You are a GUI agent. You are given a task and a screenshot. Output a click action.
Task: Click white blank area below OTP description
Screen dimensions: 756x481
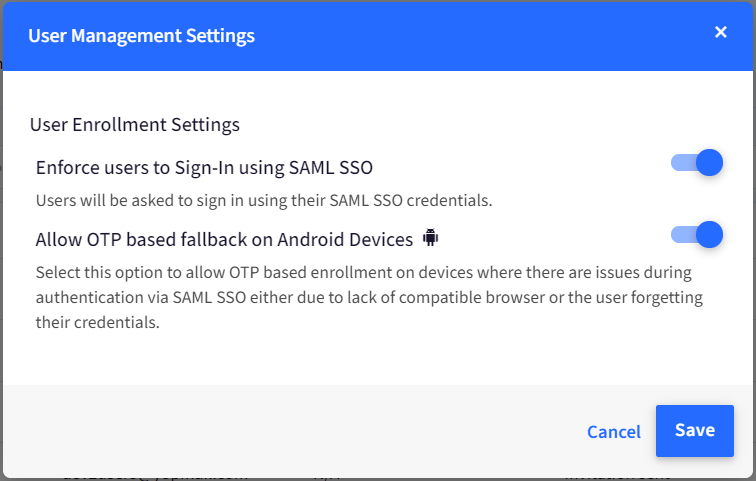click(x=378, y=359)
